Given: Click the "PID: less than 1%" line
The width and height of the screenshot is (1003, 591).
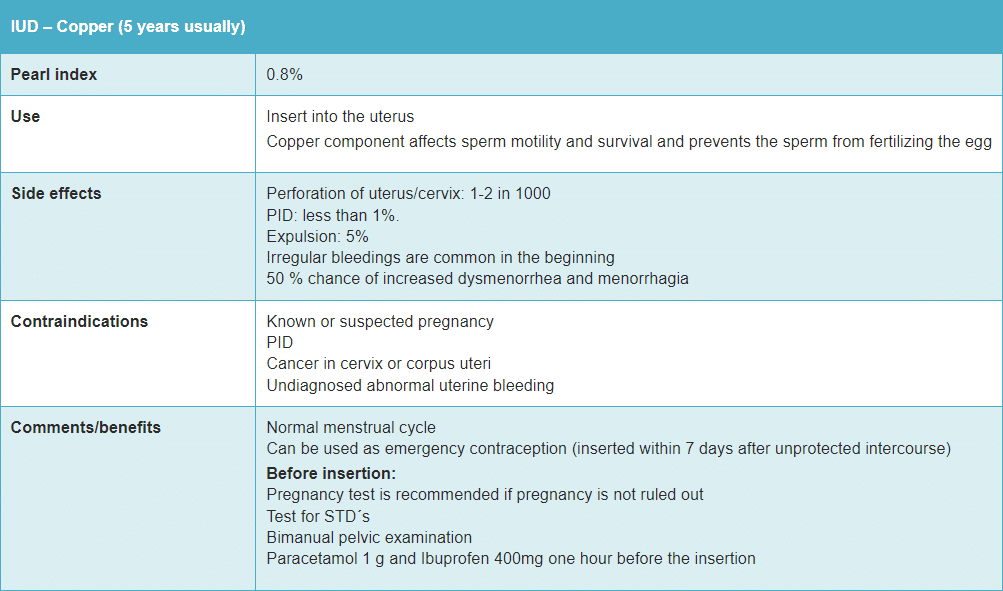Looking at the screenshot, I should coord(333,215).
